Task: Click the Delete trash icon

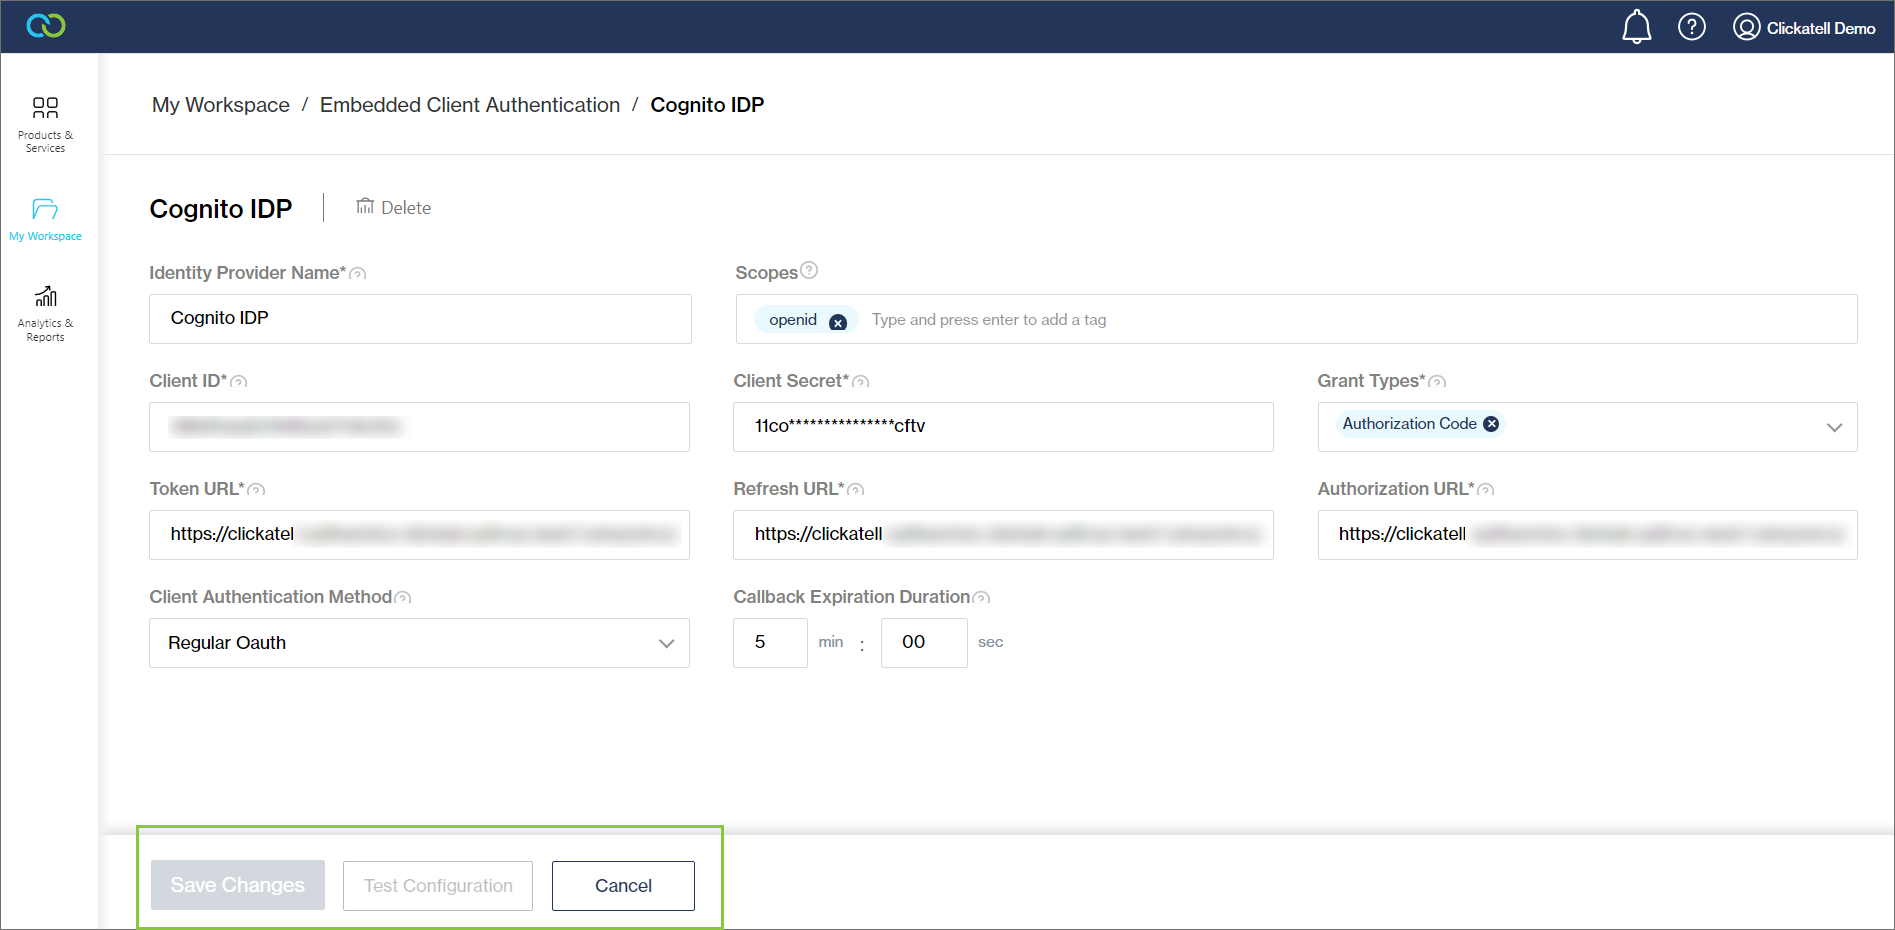Action: 366,206
